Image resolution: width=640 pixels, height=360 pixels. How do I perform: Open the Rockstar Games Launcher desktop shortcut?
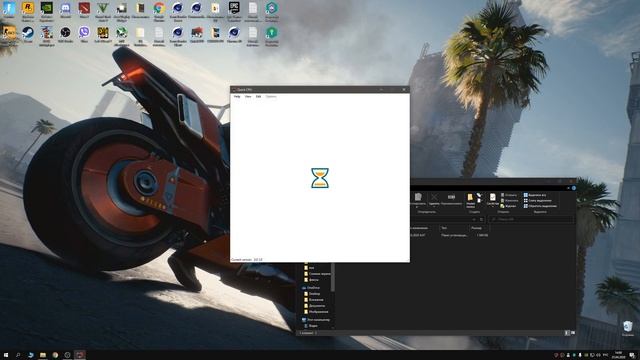click(x=28, y=8)
